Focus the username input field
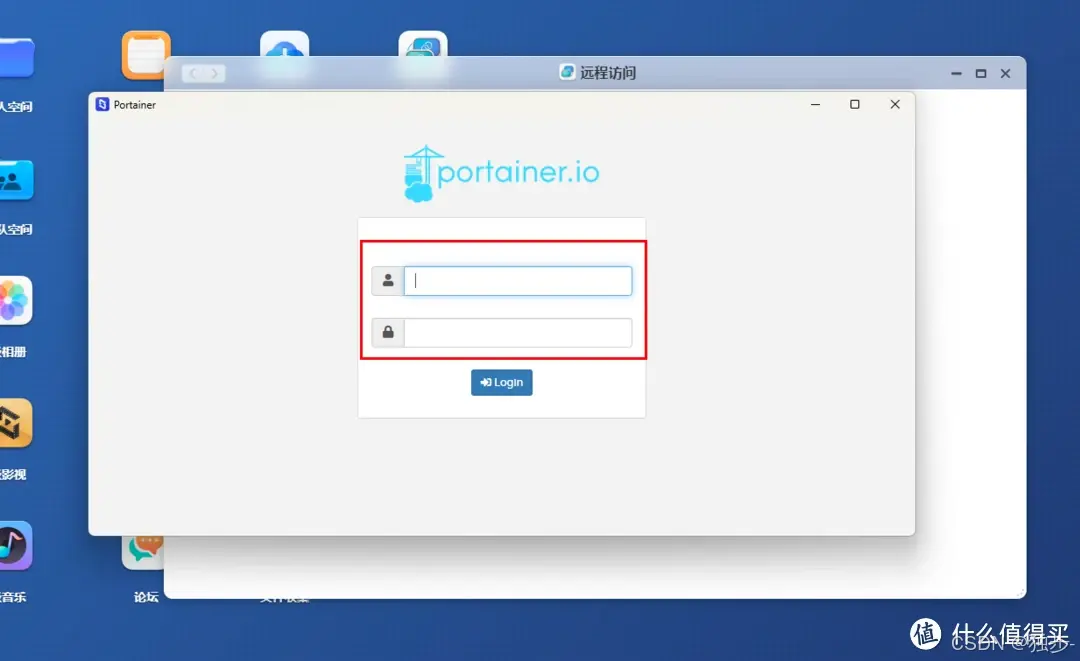Image resolution: width=1080 pixels, height=661 pixels. tap(518, 281)
